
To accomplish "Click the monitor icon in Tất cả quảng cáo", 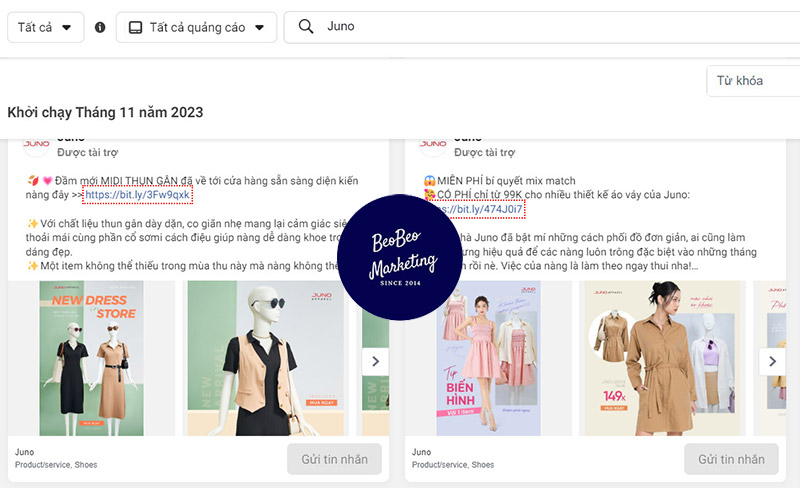I will 134,27.
